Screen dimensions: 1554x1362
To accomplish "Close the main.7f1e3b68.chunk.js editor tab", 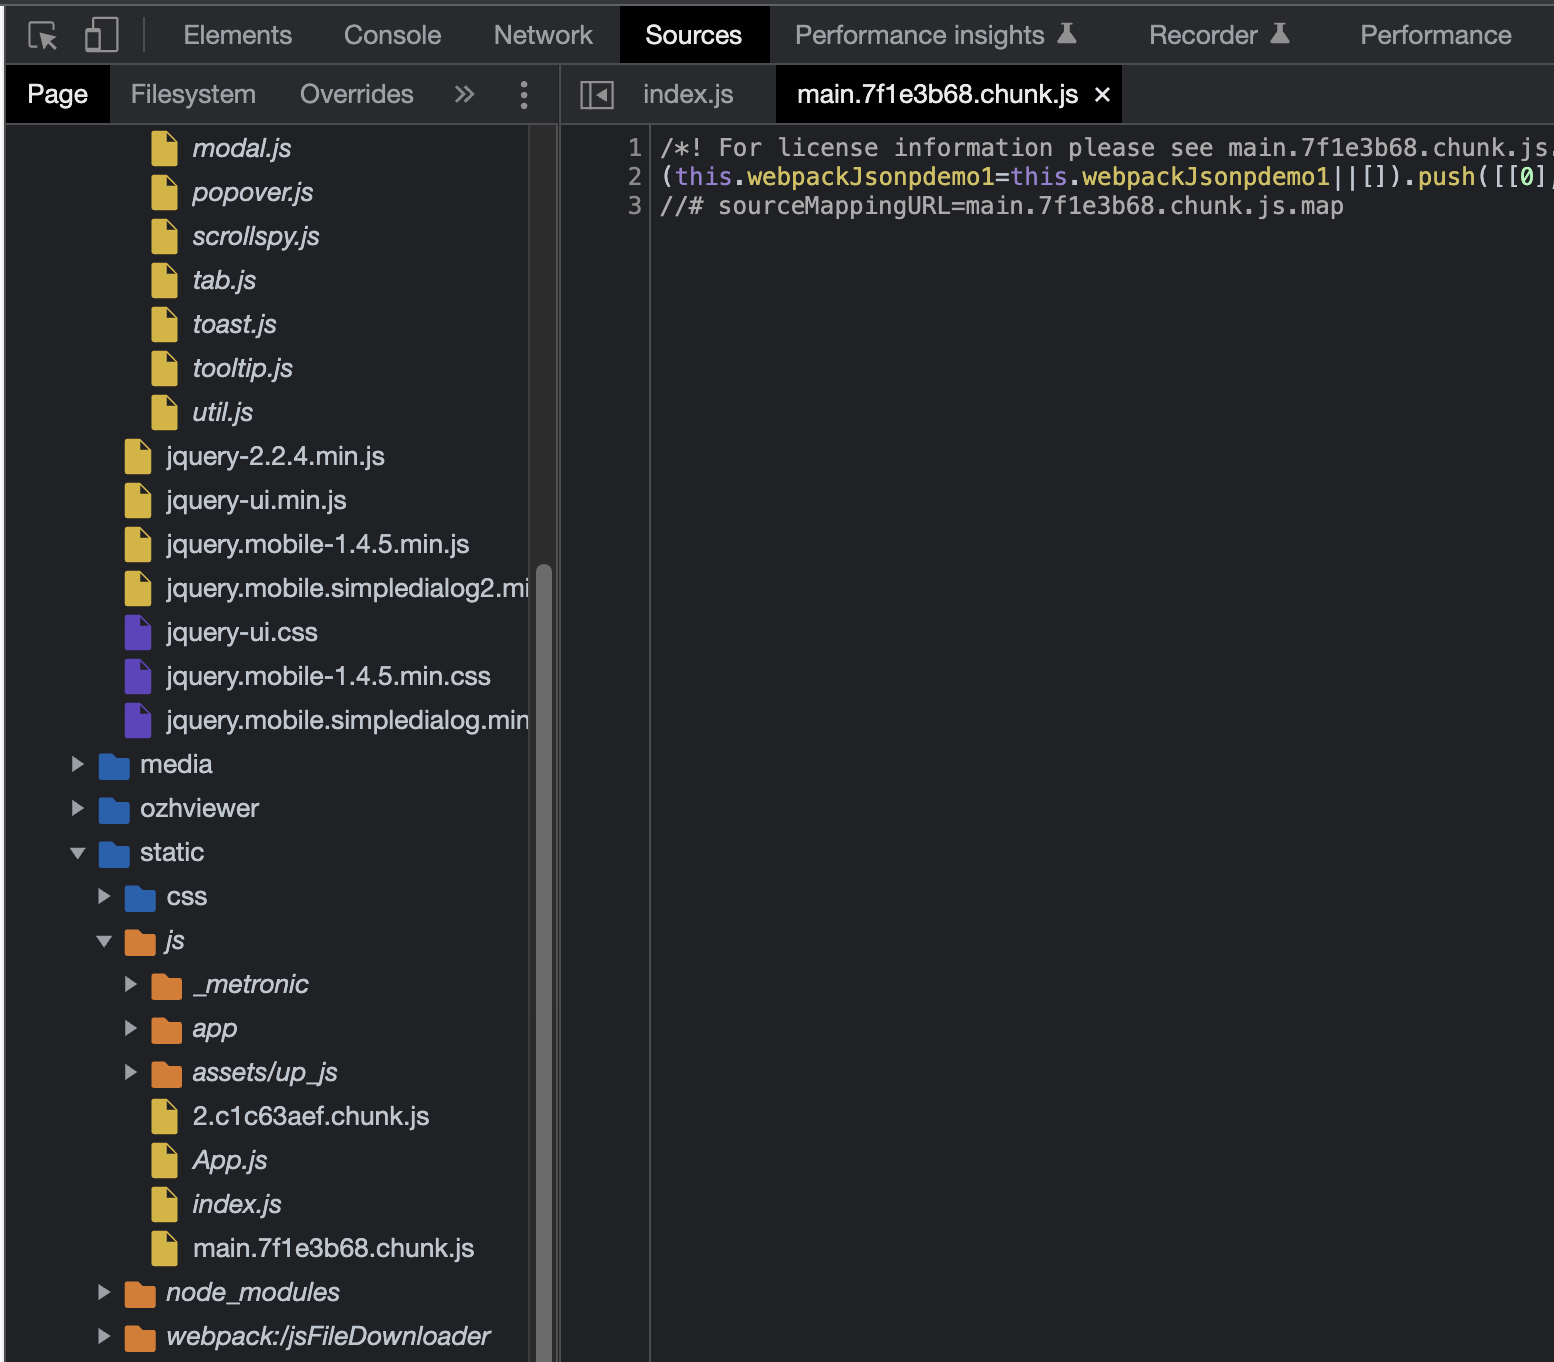I will pyautogui.click(x=1103, y=95).
